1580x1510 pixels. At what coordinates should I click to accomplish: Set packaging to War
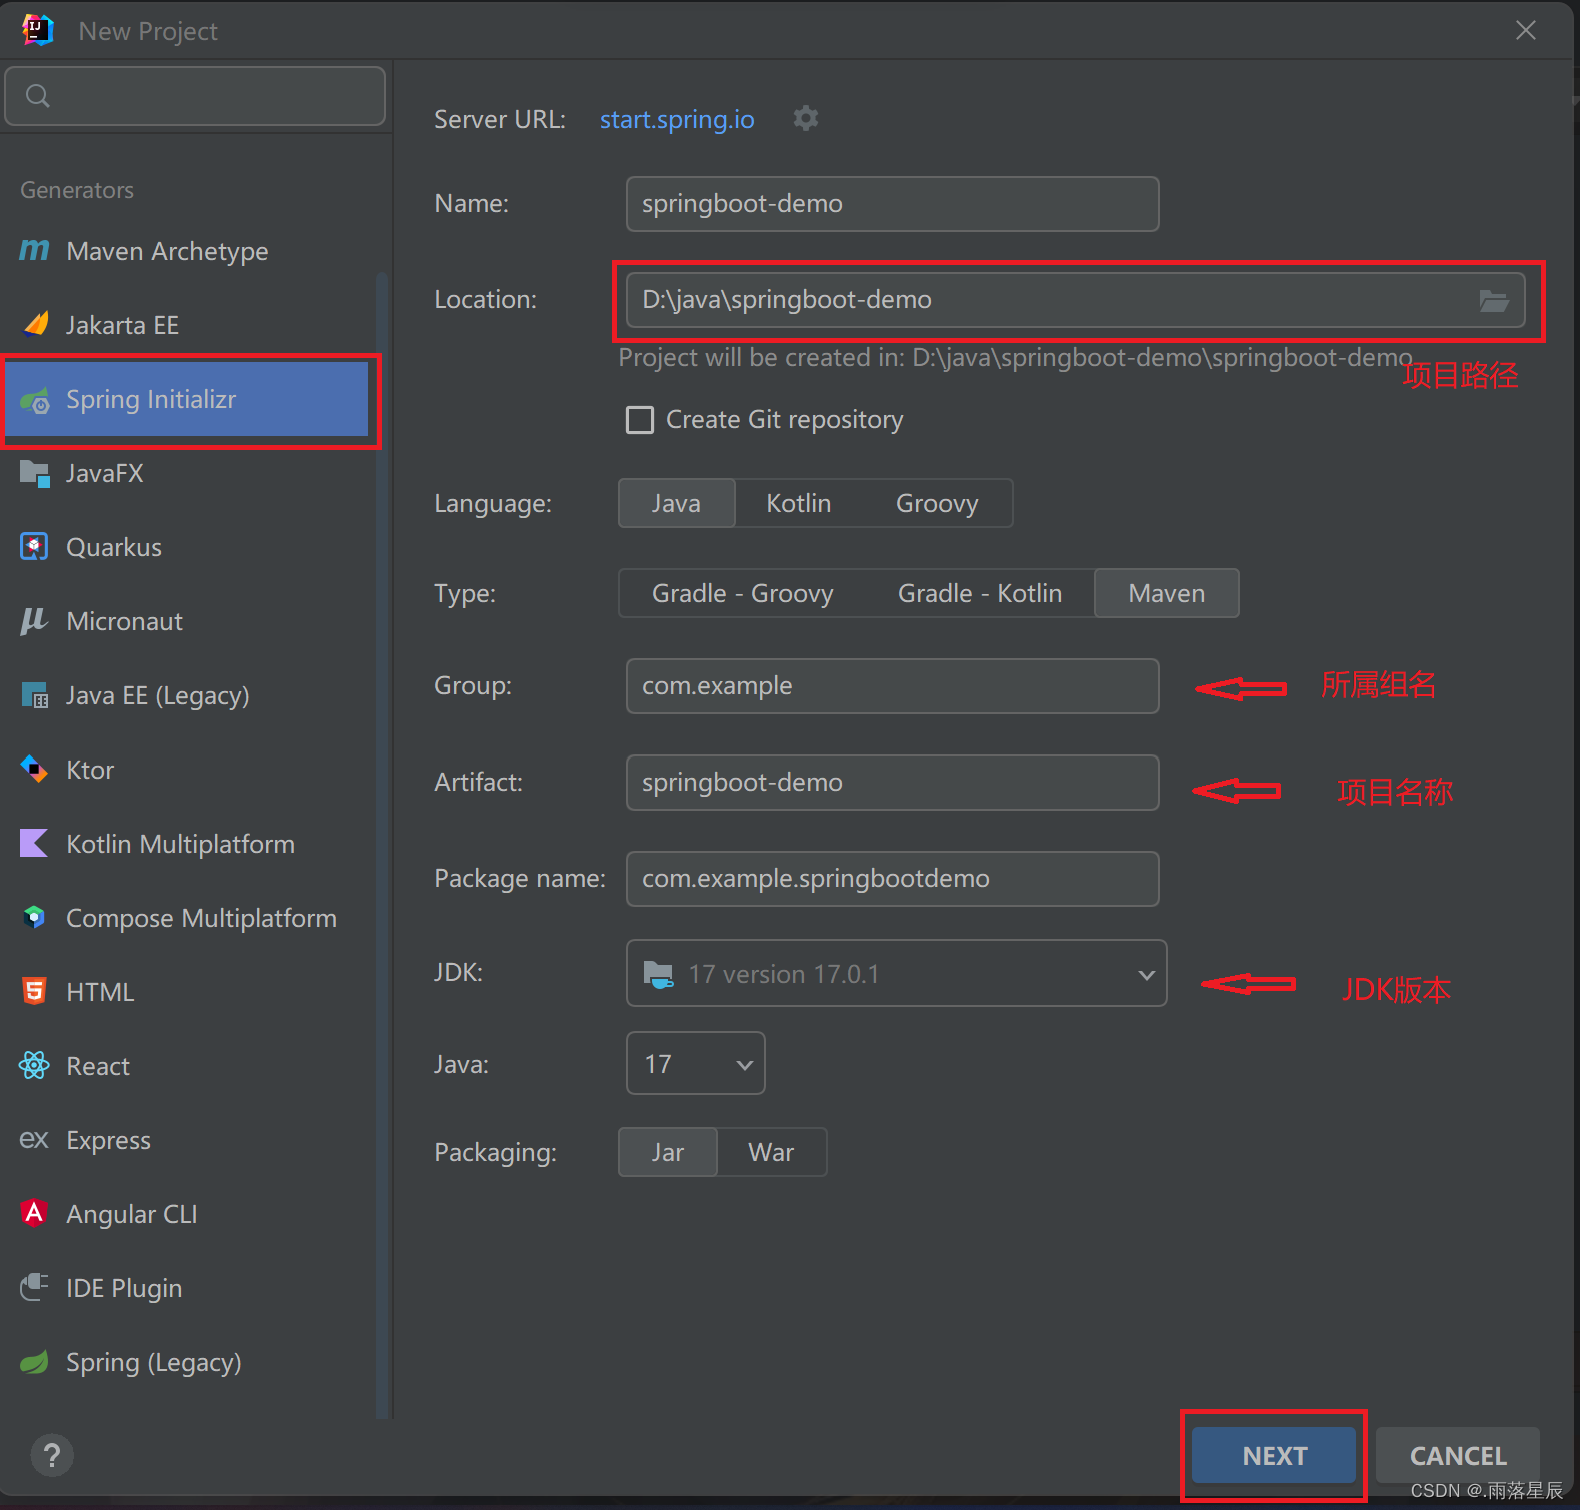point(771,1152)
